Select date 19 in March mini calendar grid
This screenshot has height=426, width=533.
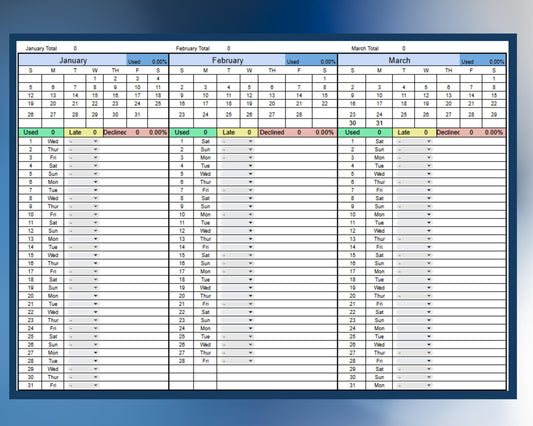[x=426, y=104]
